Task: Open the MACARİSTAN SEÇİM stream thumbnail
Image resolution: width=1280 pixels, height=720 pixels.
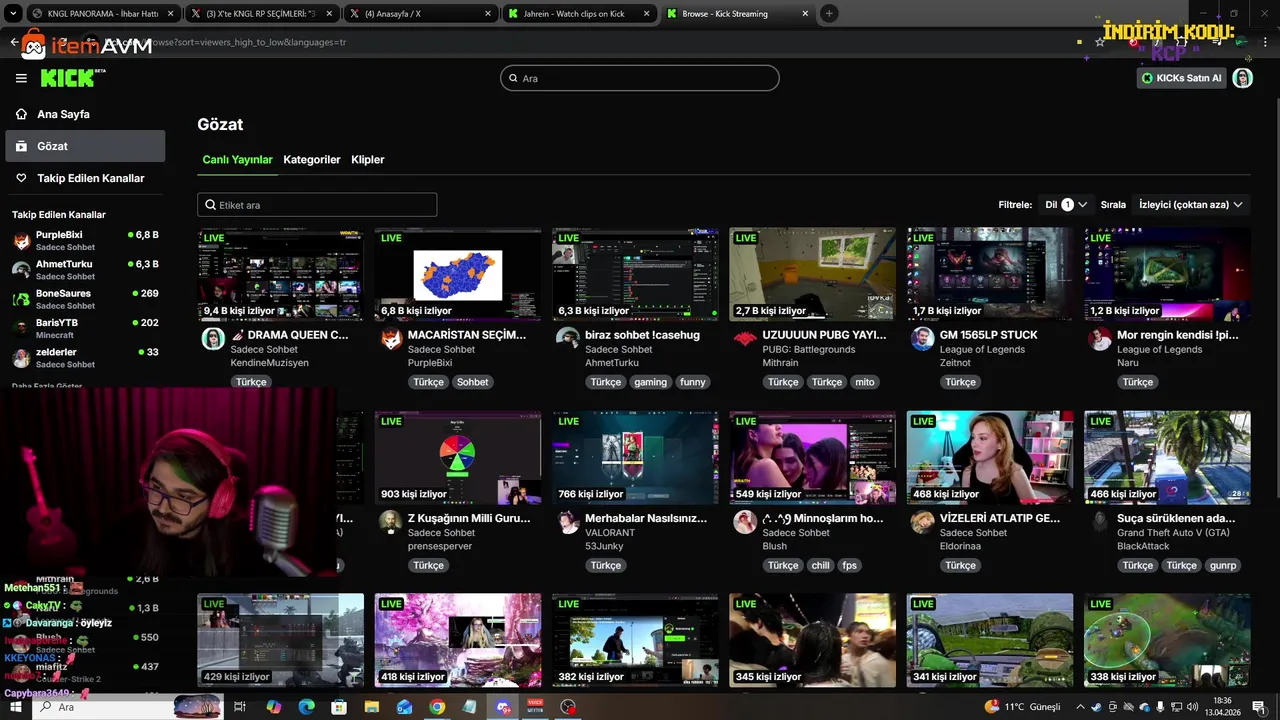Action: (458, 274)
